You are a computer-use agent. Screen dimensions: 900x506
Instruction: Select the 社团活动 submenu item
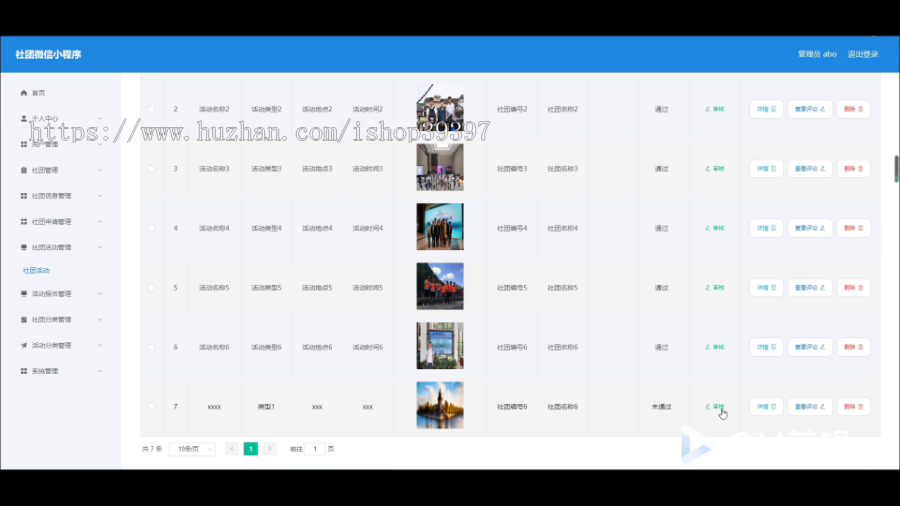36,271
